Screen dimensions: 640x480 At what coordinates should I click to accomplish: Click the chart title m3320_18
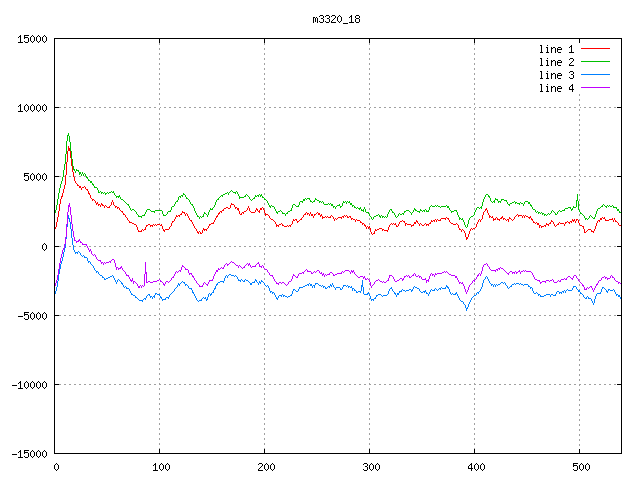[x=337, y=19]
